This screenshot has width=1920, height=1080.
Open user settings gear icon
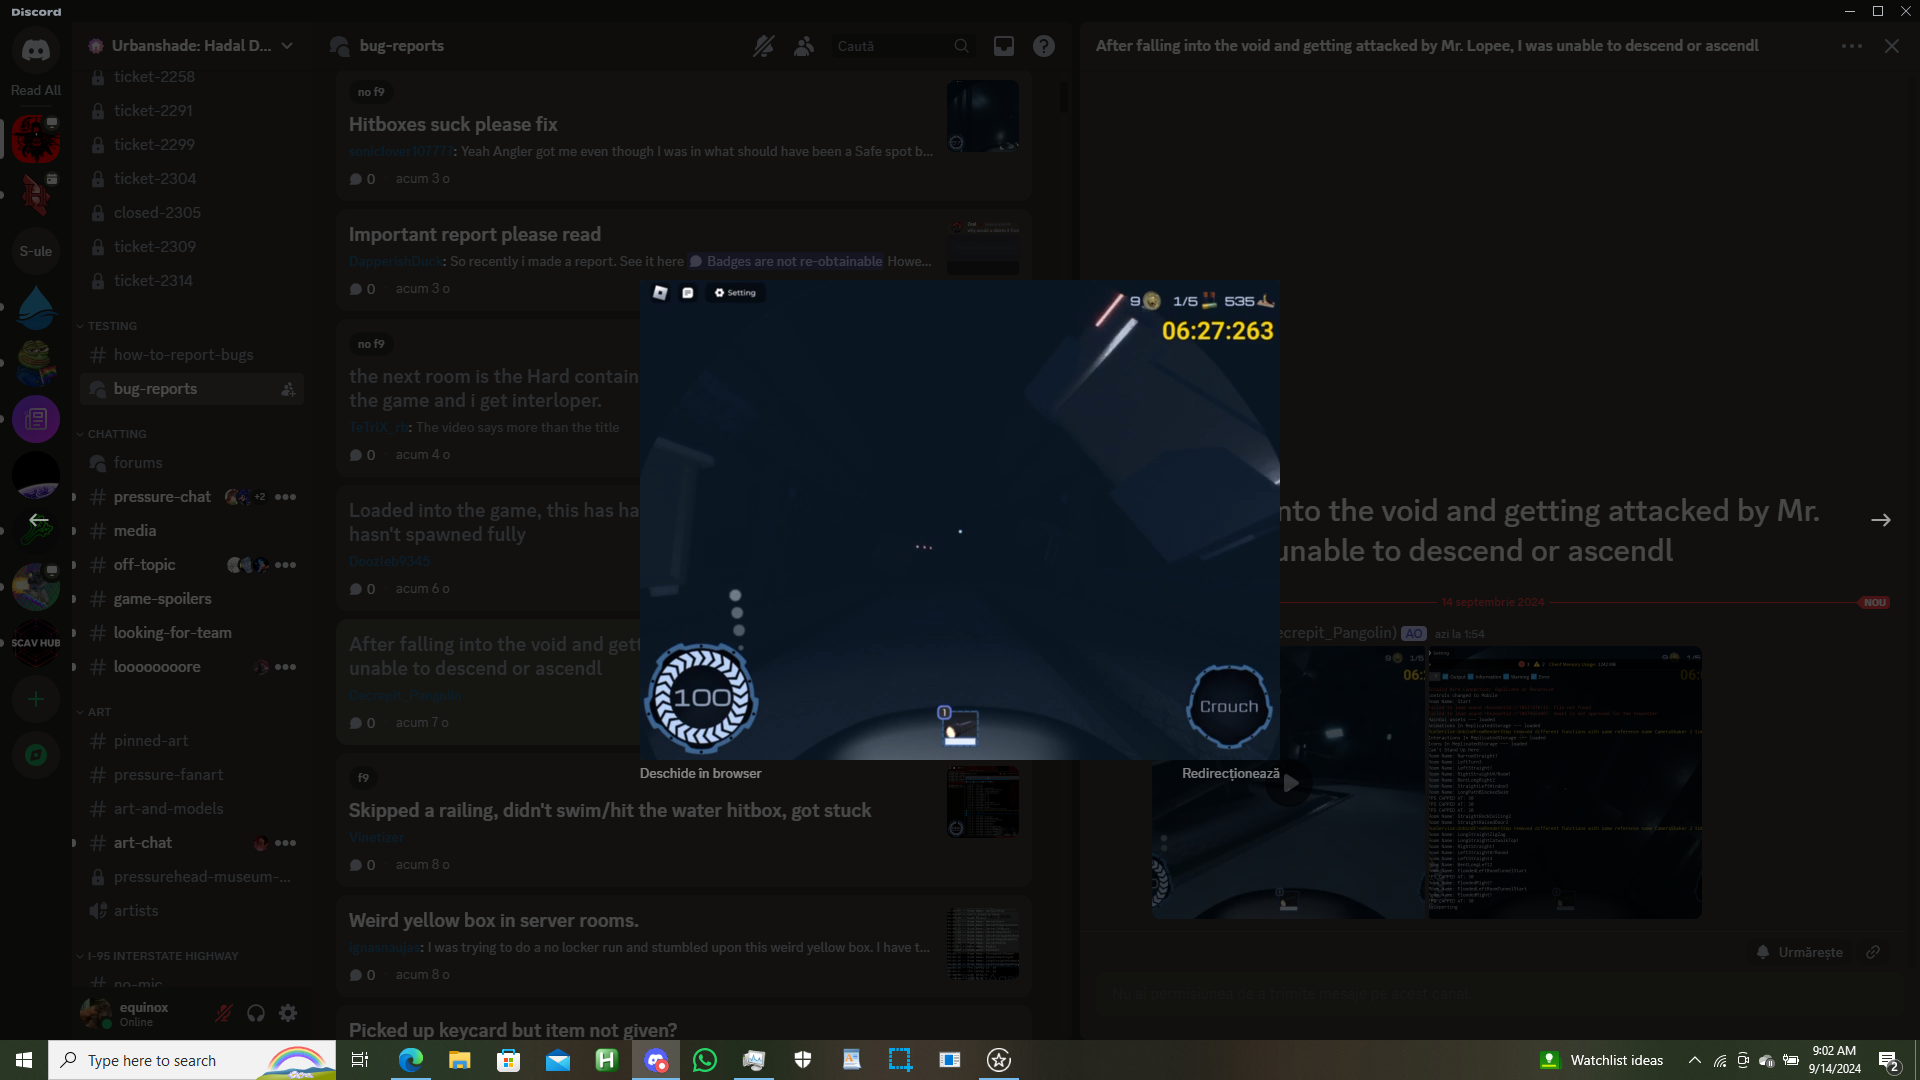pyautogui.click(x=288, y=1013)
